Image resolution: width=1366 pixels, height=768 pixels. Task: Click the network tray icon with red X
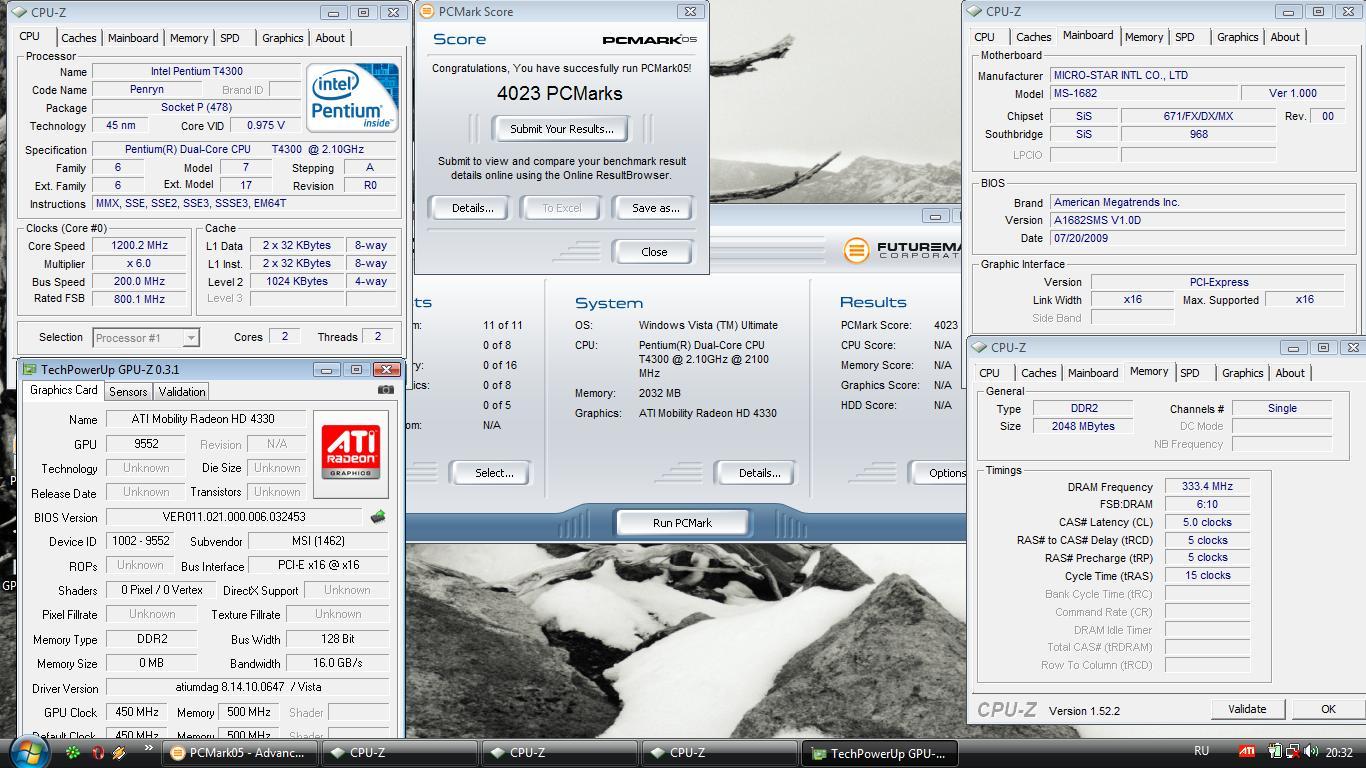click(1293, 752)
